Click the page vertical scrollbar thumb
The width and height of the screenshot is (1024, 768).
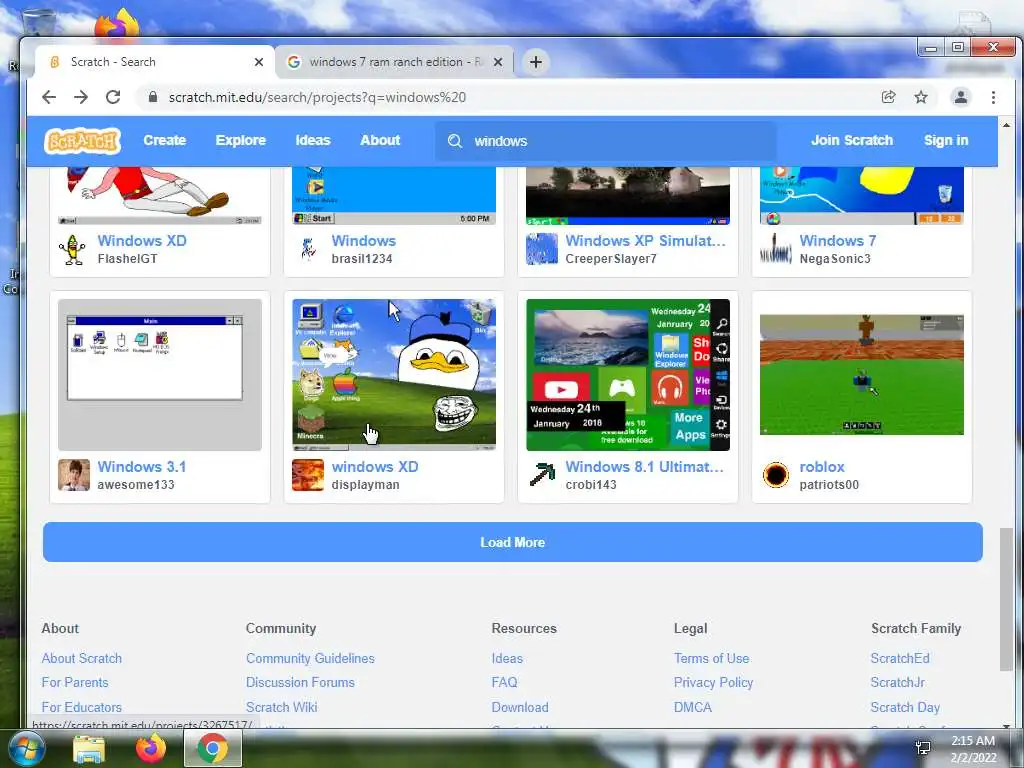(1006, 600)
